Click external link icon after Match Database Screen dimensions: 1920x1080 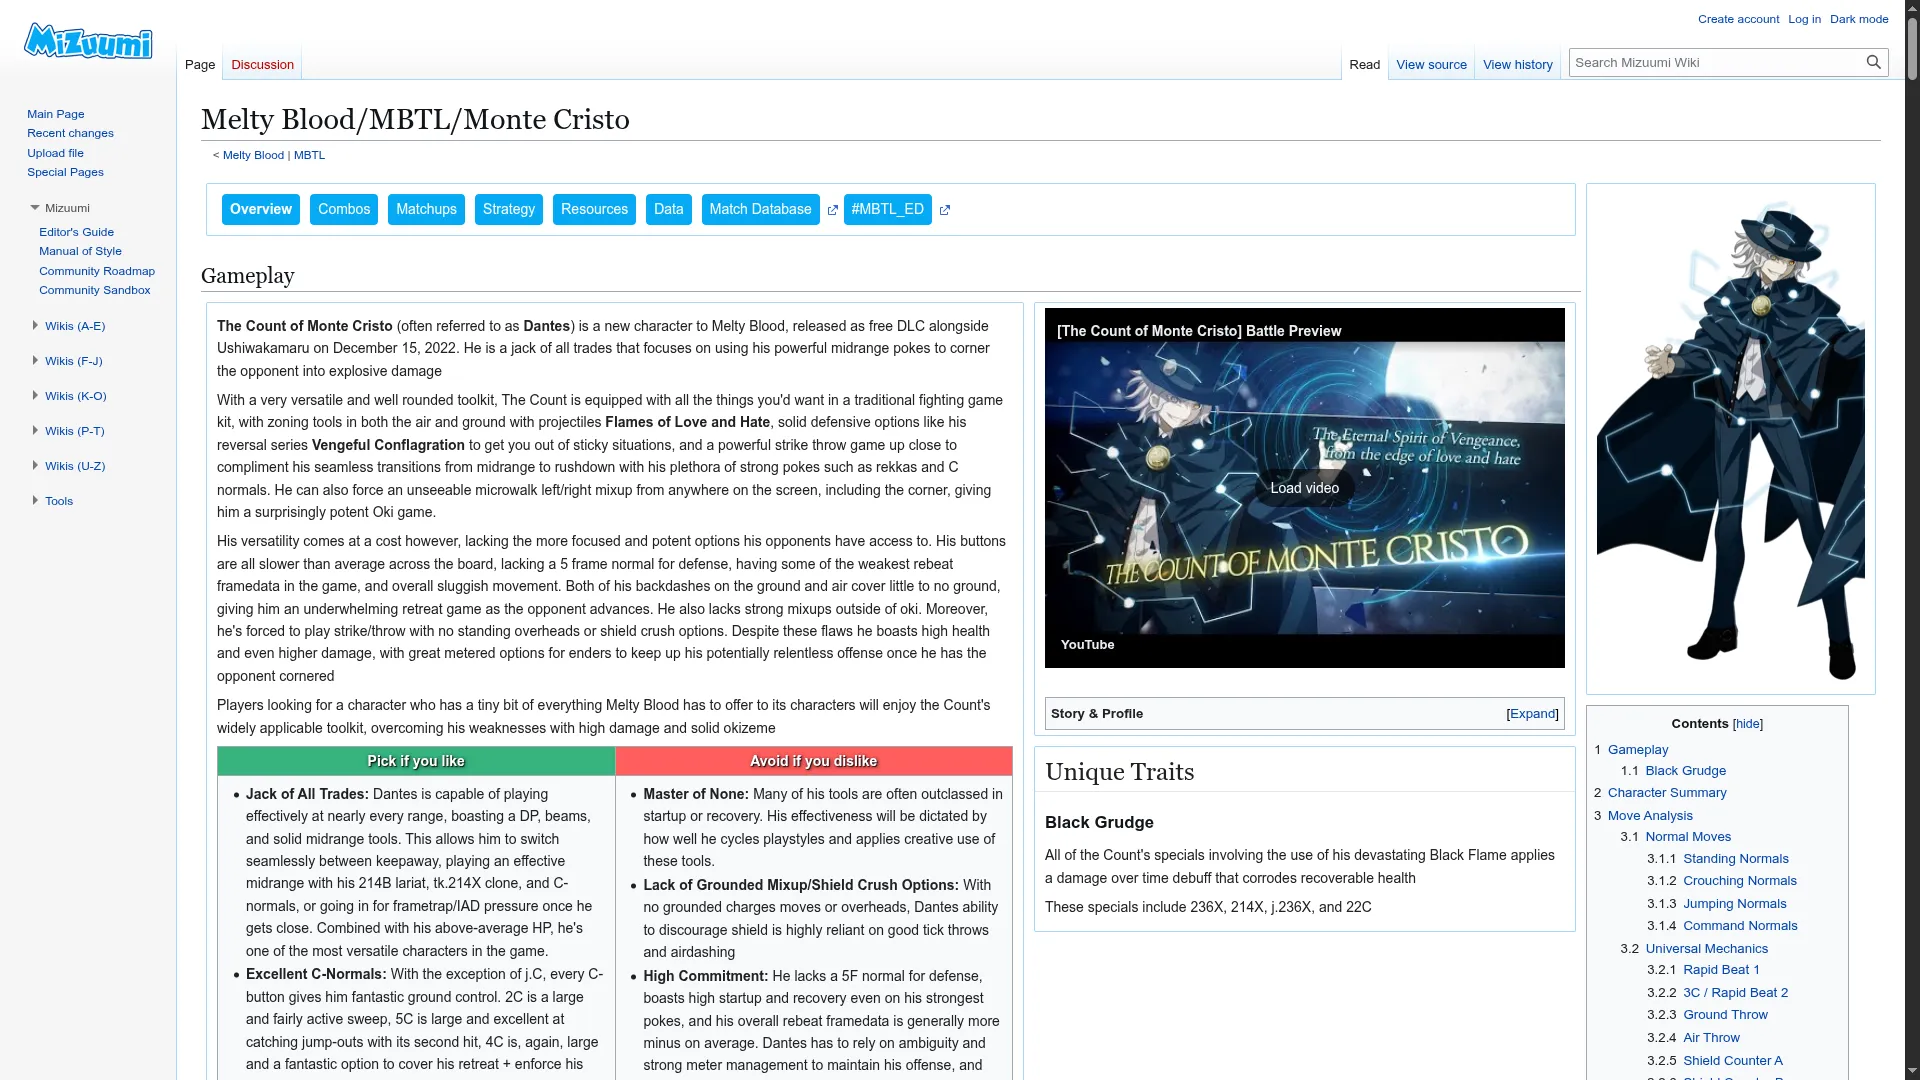(x=832, y=210)
